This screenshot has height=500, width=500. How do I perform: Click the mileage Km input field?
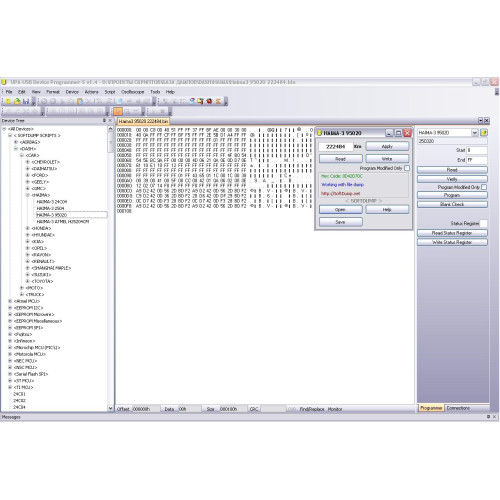pos(336,147)
